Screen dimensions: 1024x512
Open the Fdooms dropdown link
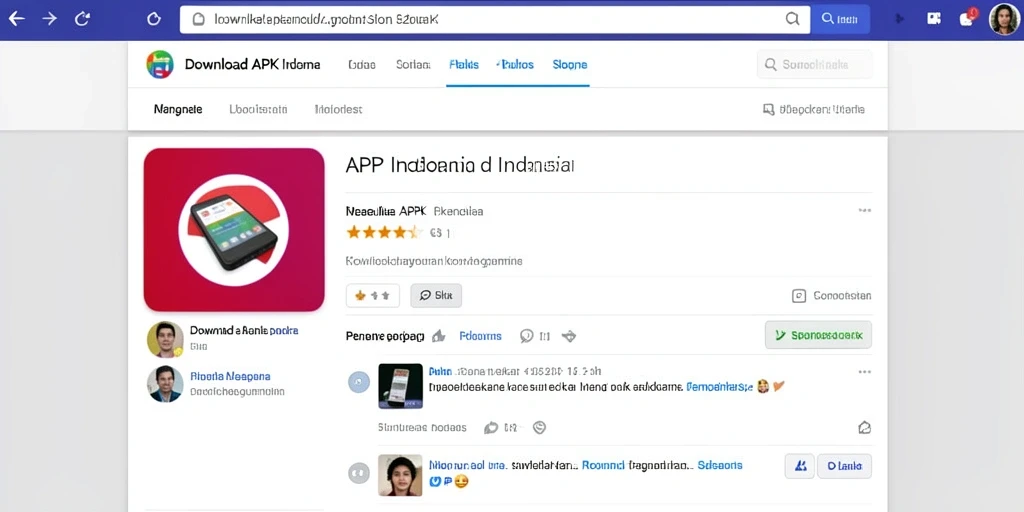click(480, 336)
